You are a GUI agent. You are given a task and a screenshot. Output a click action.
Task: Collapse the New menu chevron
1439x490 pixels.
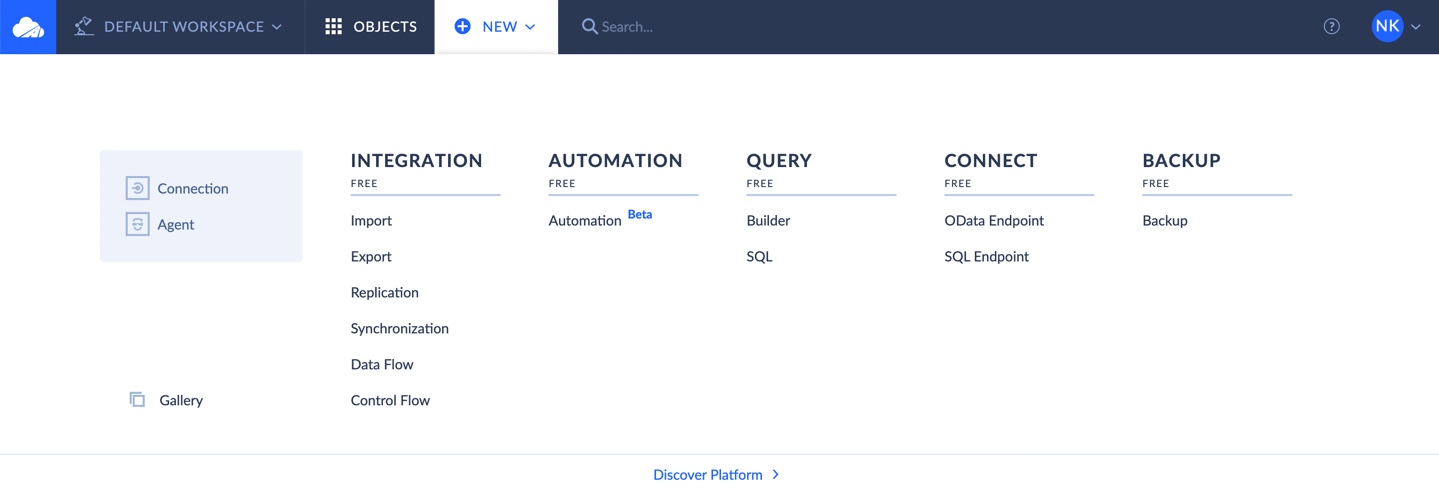(x=530, y=27)
